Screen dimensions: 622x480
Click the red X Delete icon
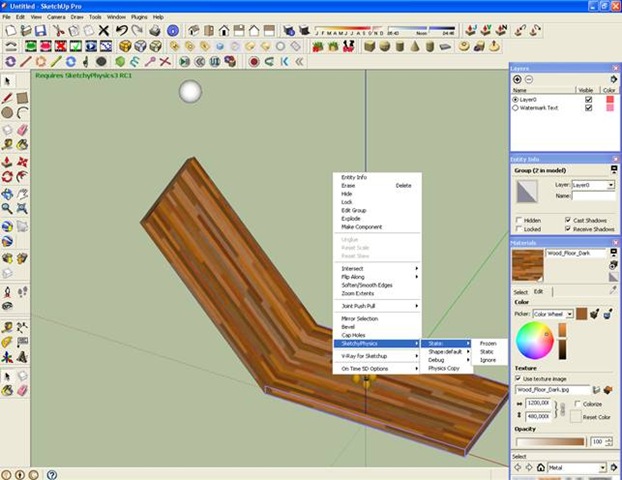tap(105, 31)
